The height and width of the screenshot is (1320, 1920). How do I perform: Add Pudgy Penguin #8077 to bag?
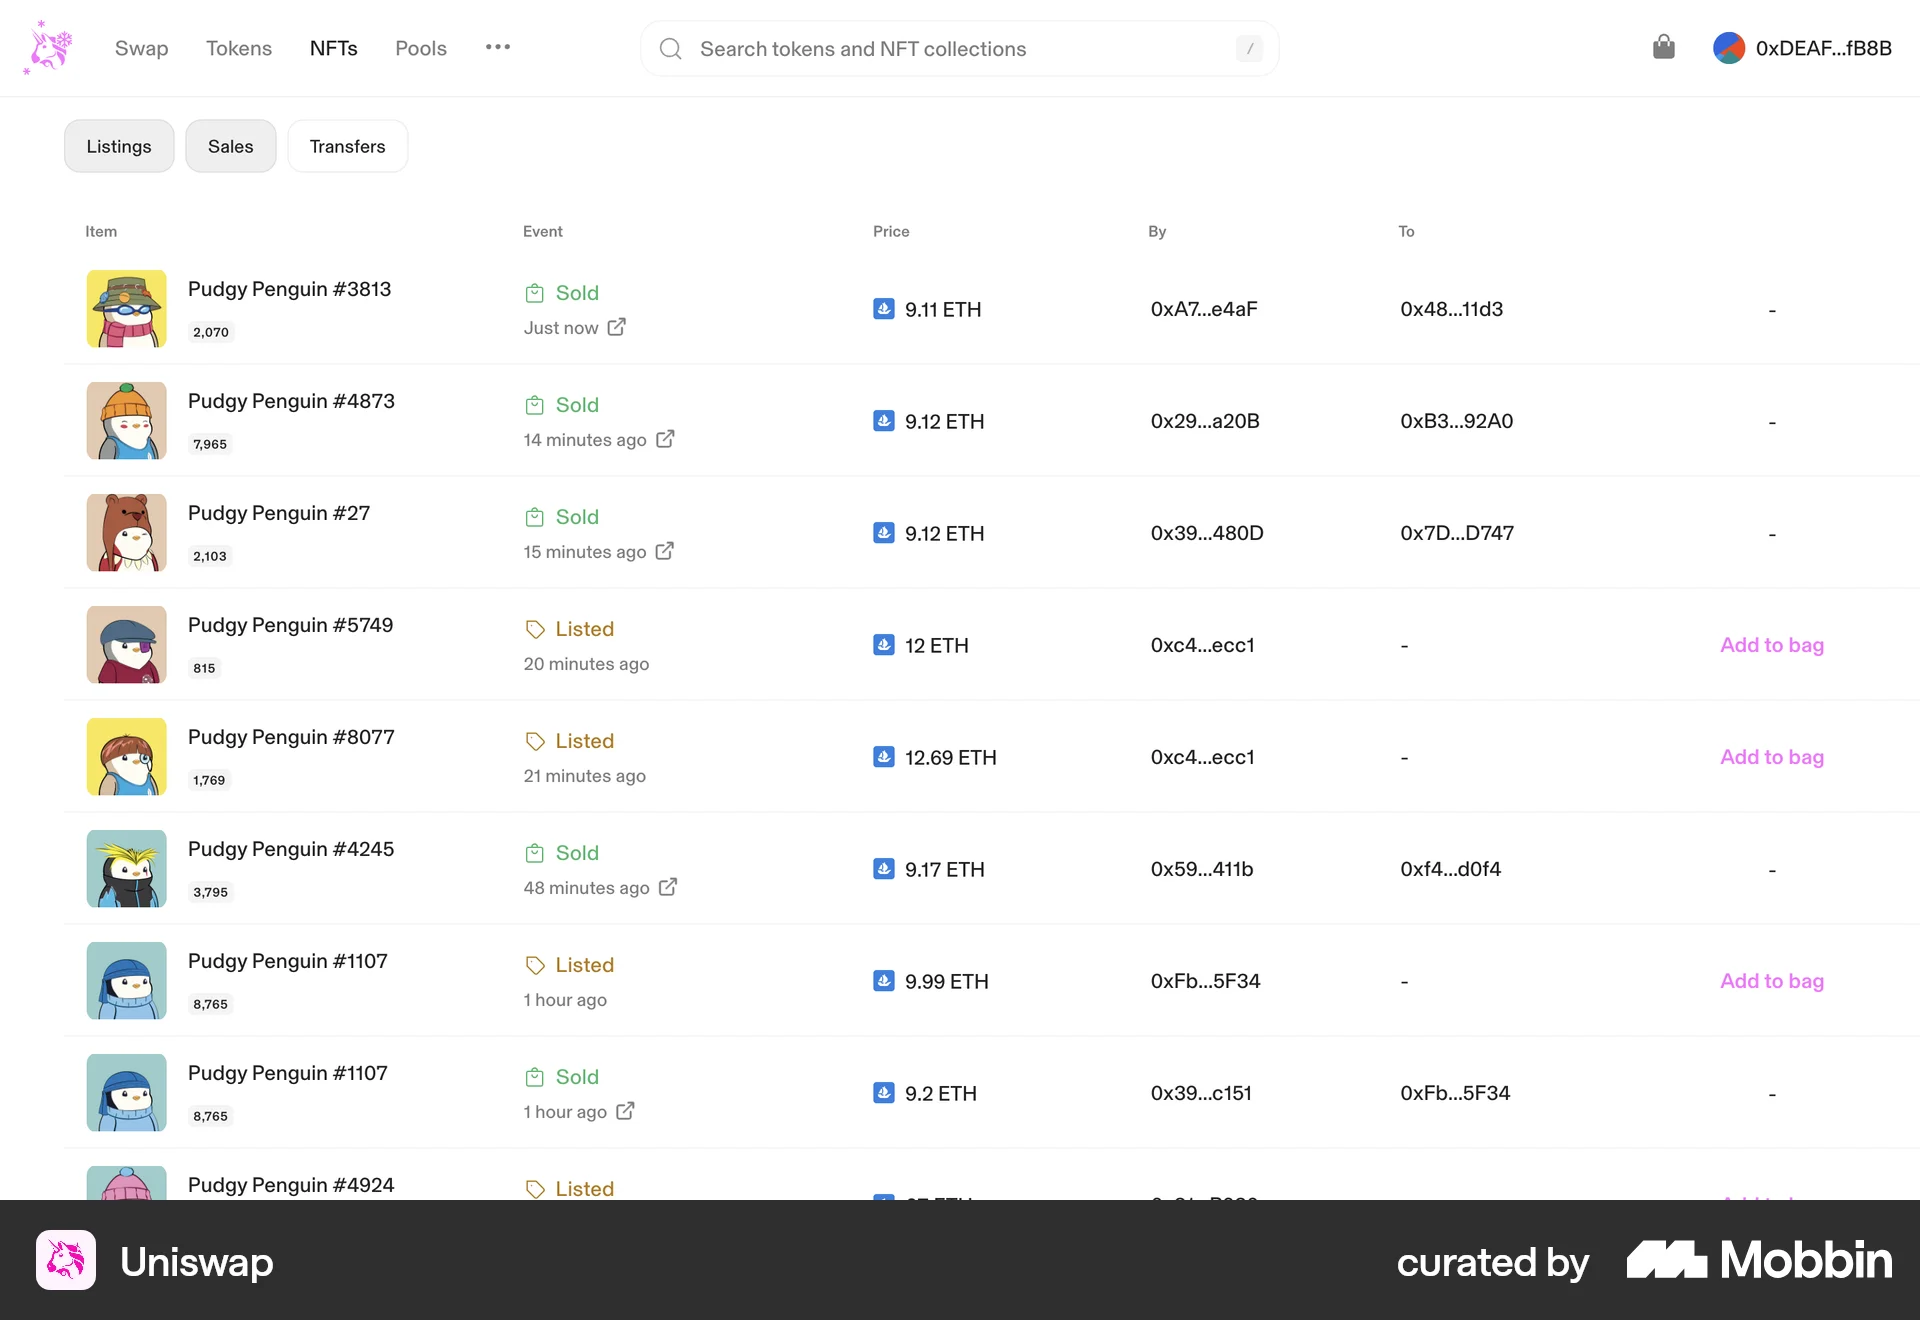click(x=1770, y=757)
